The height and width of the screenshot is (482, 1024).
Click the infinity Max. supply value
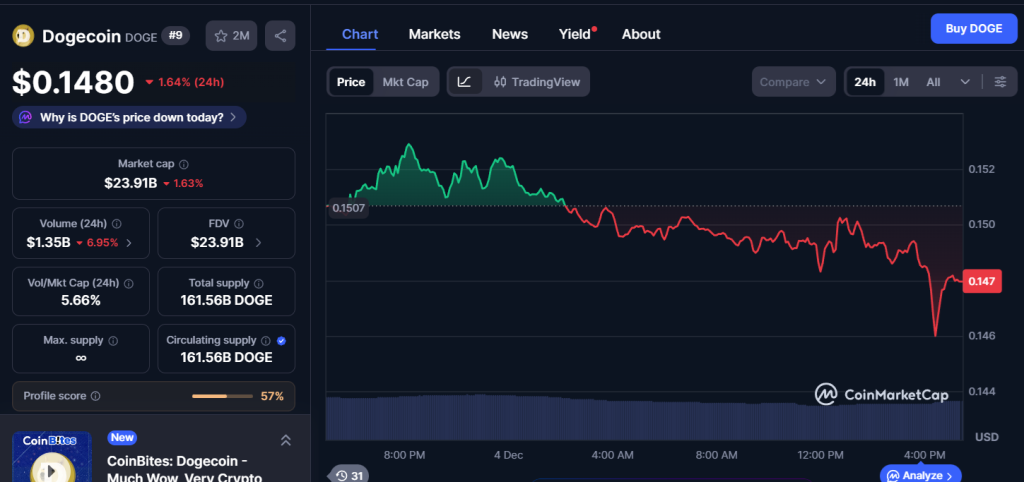[81, 358]
